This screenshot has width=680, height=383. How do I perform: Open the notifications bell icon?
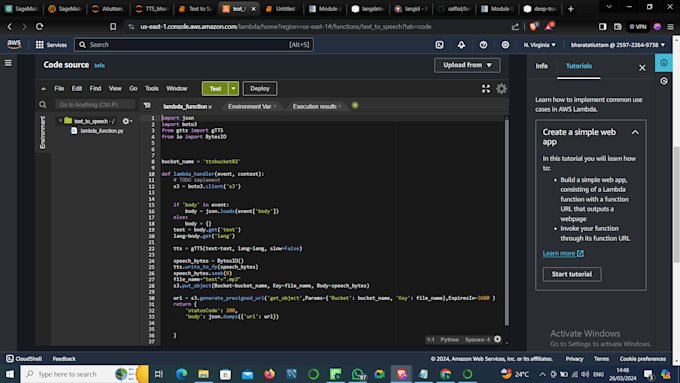pyautogui.click(x=461, y=45)
